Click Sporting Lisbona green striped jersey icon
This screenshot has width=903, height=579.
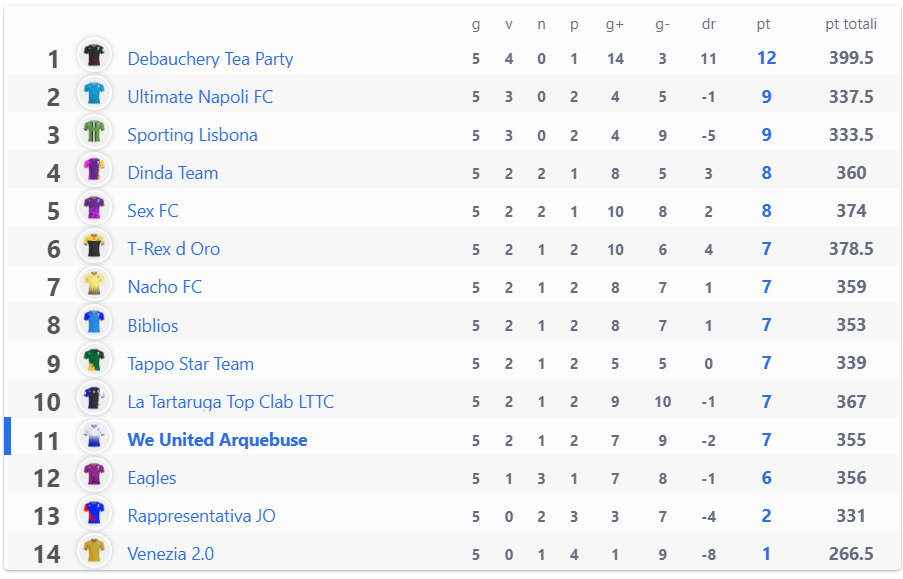tap(94, 131)
